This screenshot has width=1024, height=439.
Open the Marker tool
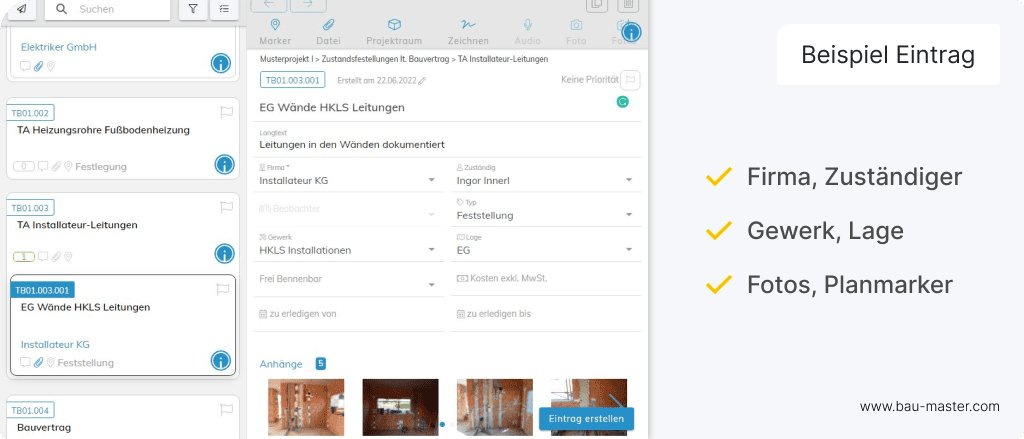coord(275,31)
